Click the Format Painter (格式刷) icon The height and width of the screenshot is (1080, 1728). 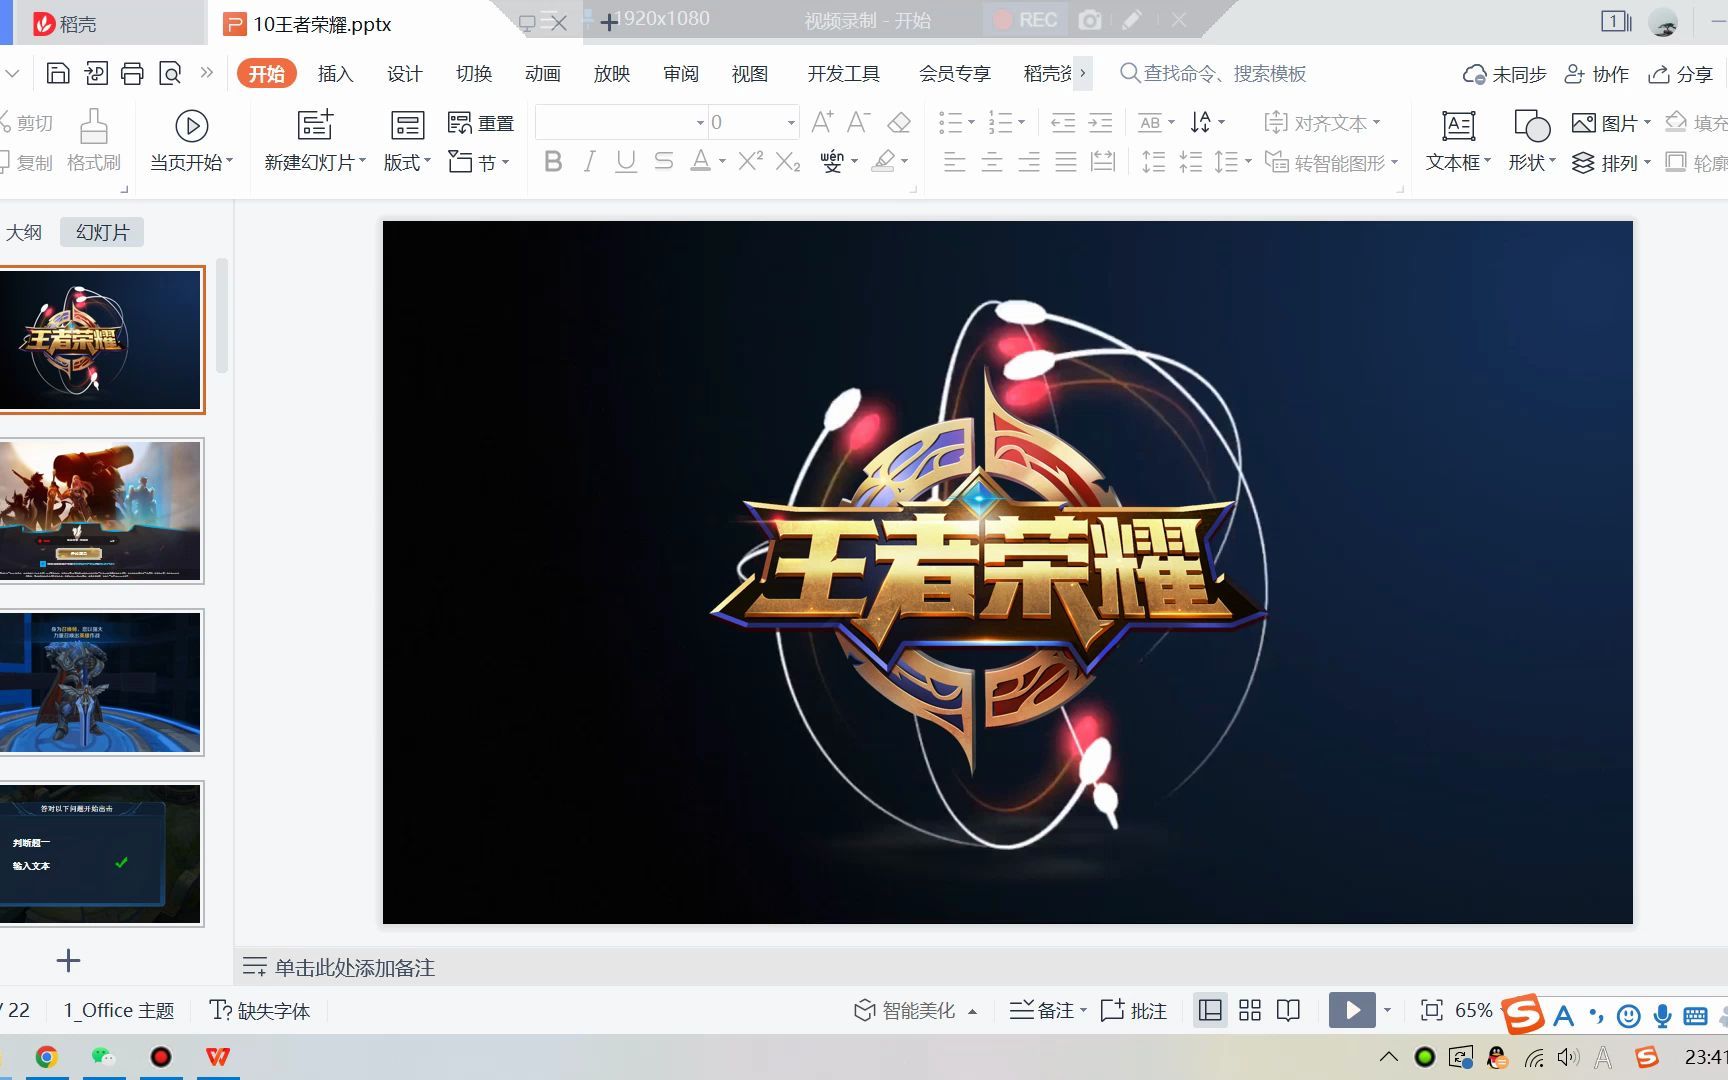pos(93,141)
